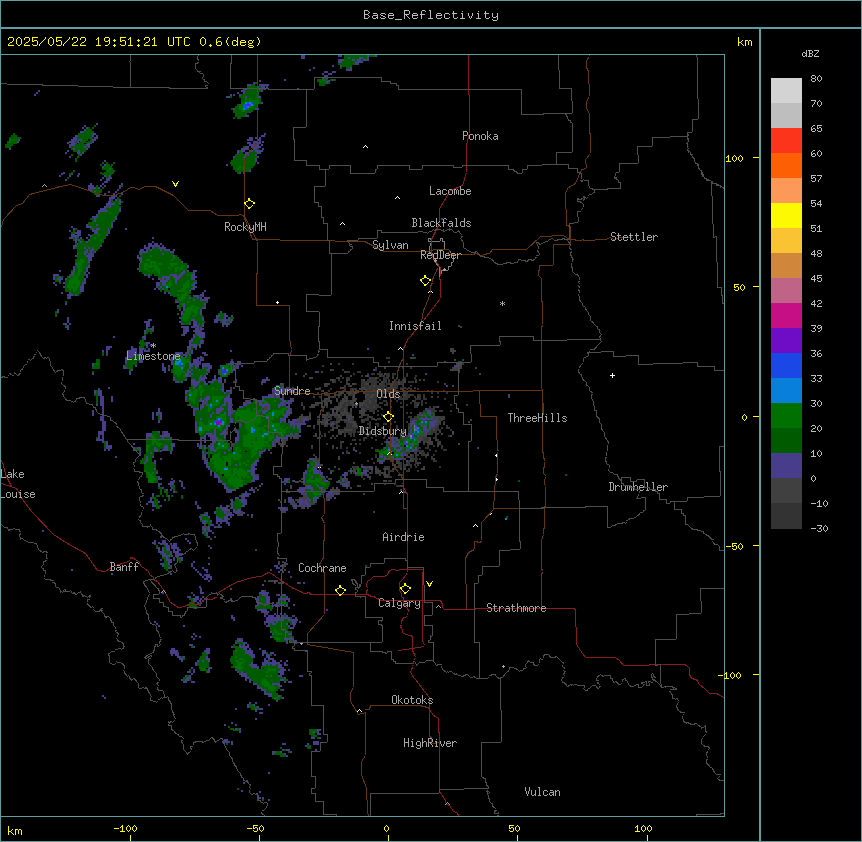Click the blue 33-36 dBZ legend swatch
This screenshot has width=862, height=842.
click(x=786, y=365)
